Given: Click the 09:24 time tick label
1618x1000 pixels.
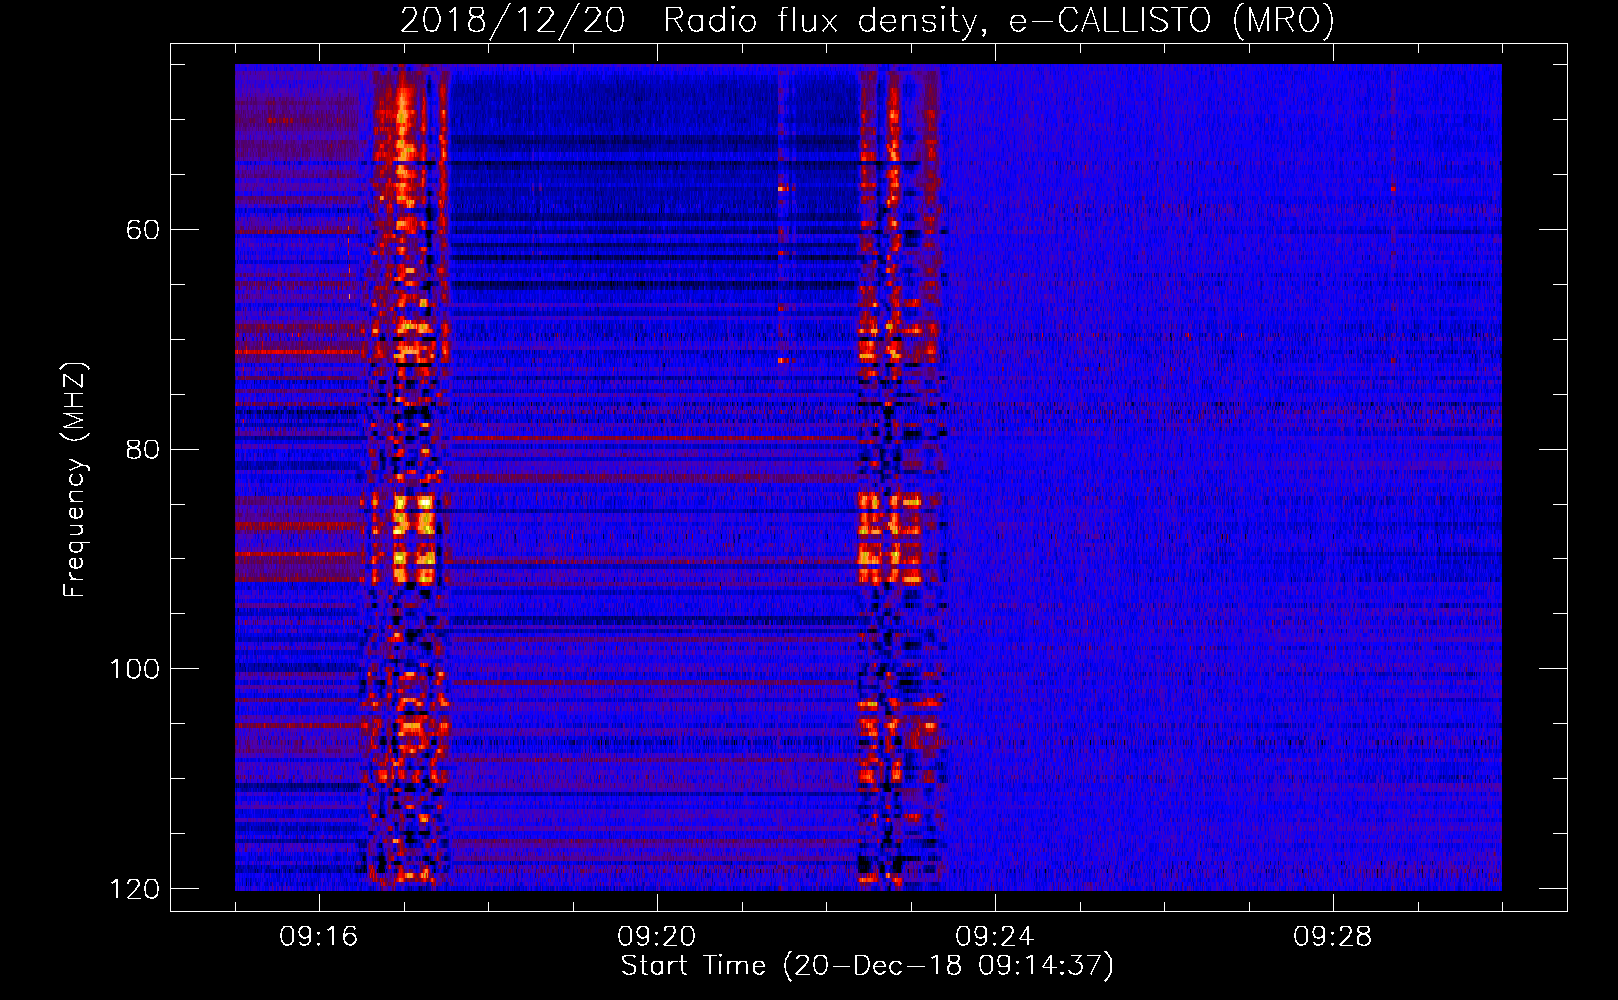Looking at the screenshot, I should [995, 937].
